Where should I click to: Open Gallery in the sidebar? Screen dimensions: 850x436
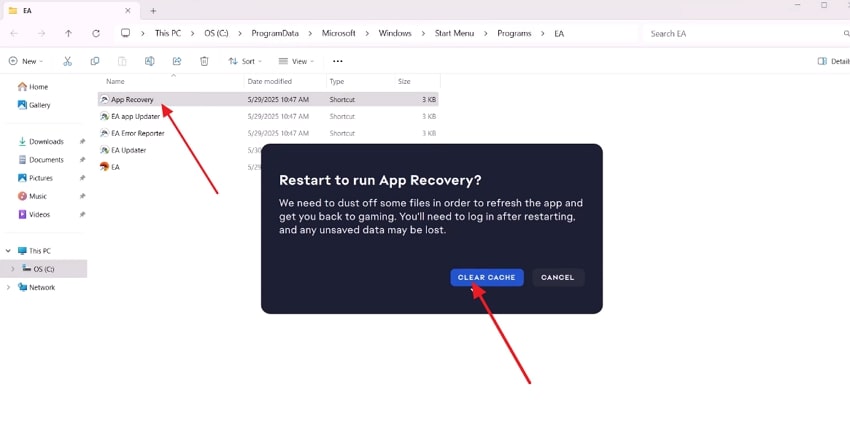pos(34,105)
